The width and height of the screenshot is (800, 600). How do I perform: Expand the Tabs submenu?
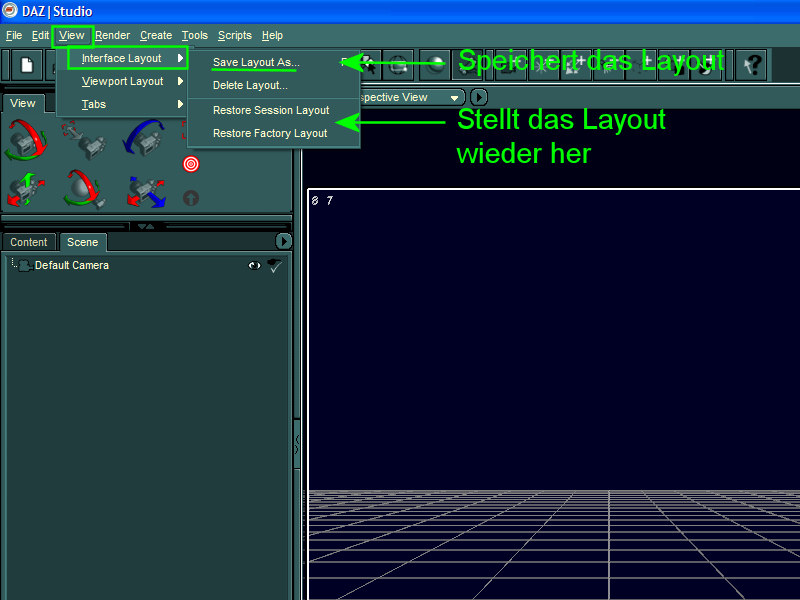point(123,104)
